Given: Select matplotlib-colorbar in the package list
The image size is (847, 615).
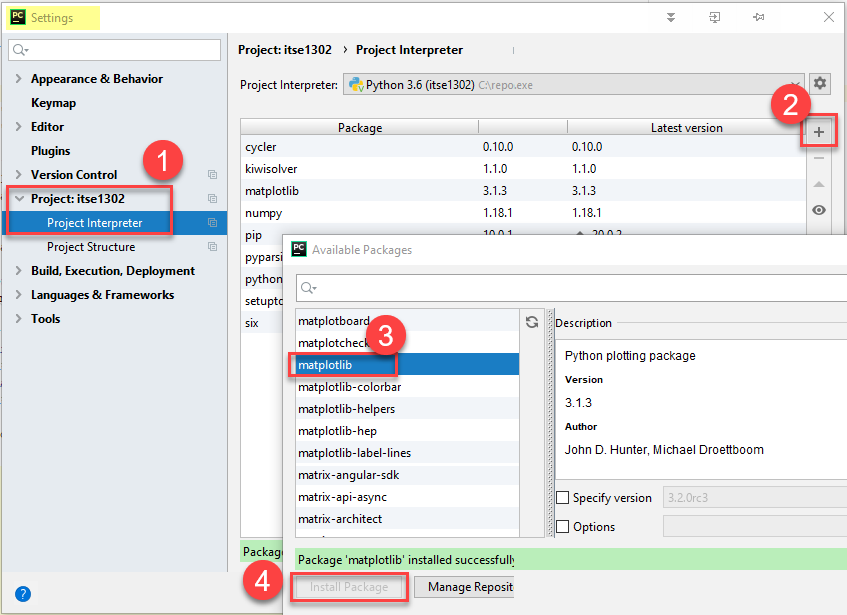Looking at the screenshot, I should click(349, 387).
